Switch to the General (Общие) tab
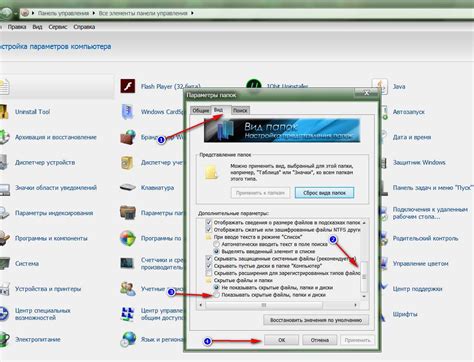The width and height of the screenshot is (474, 362). (x=201, y=110)
